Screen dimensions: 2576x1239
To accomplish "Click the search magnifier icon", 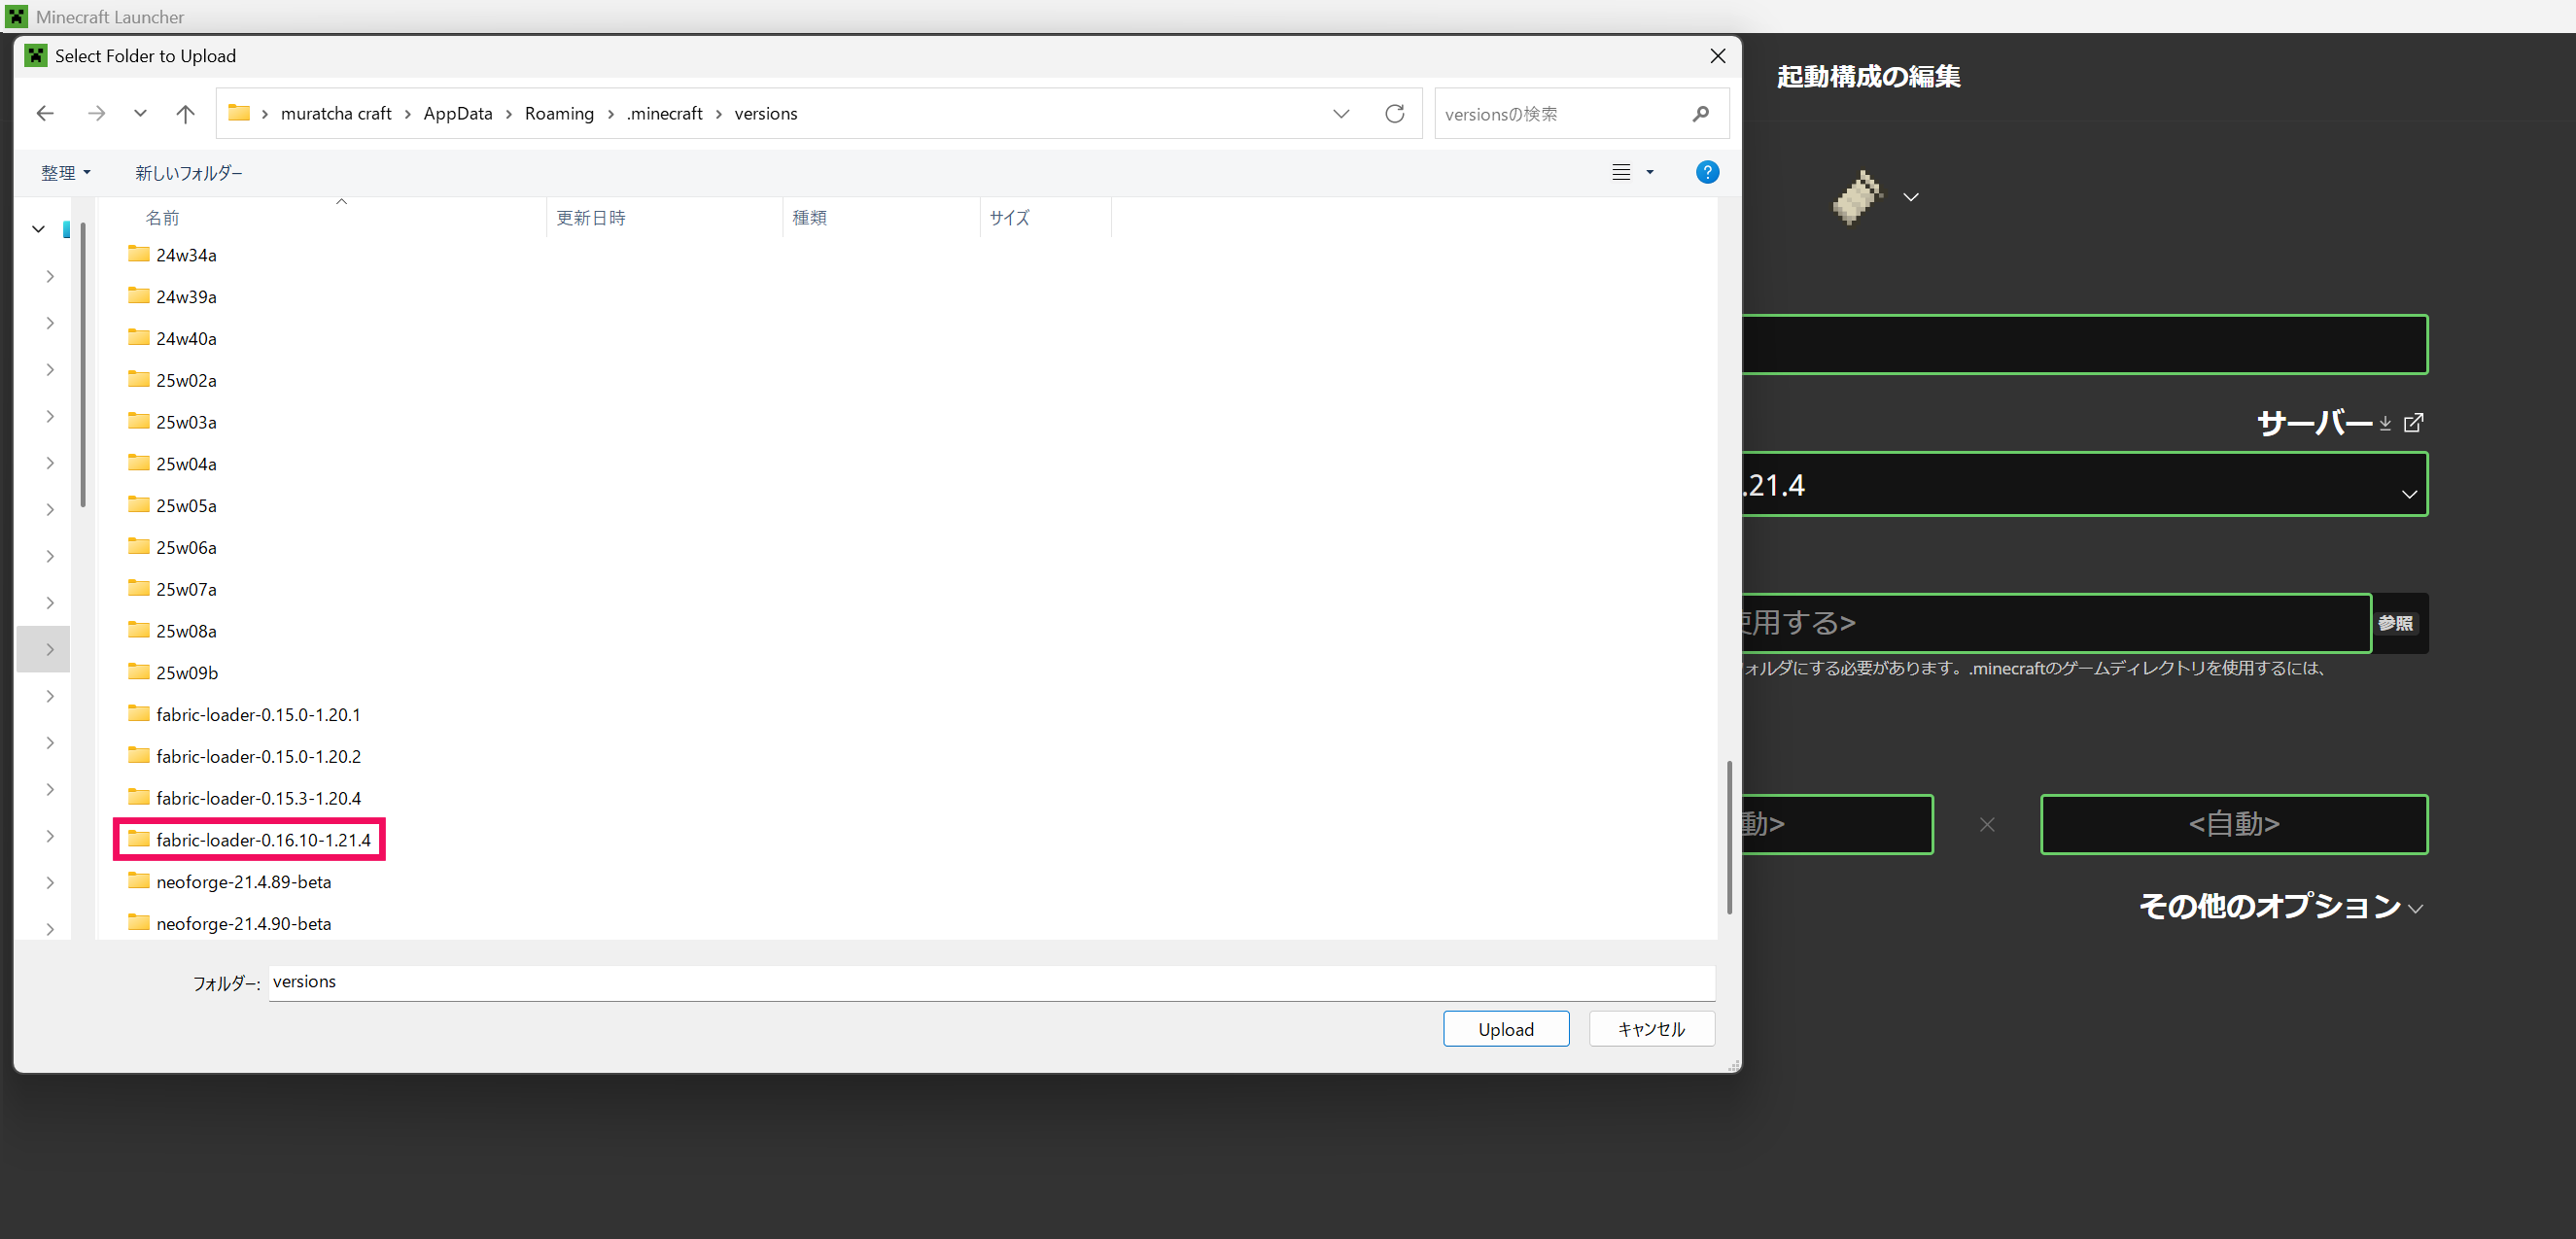I will [1700, 114].
